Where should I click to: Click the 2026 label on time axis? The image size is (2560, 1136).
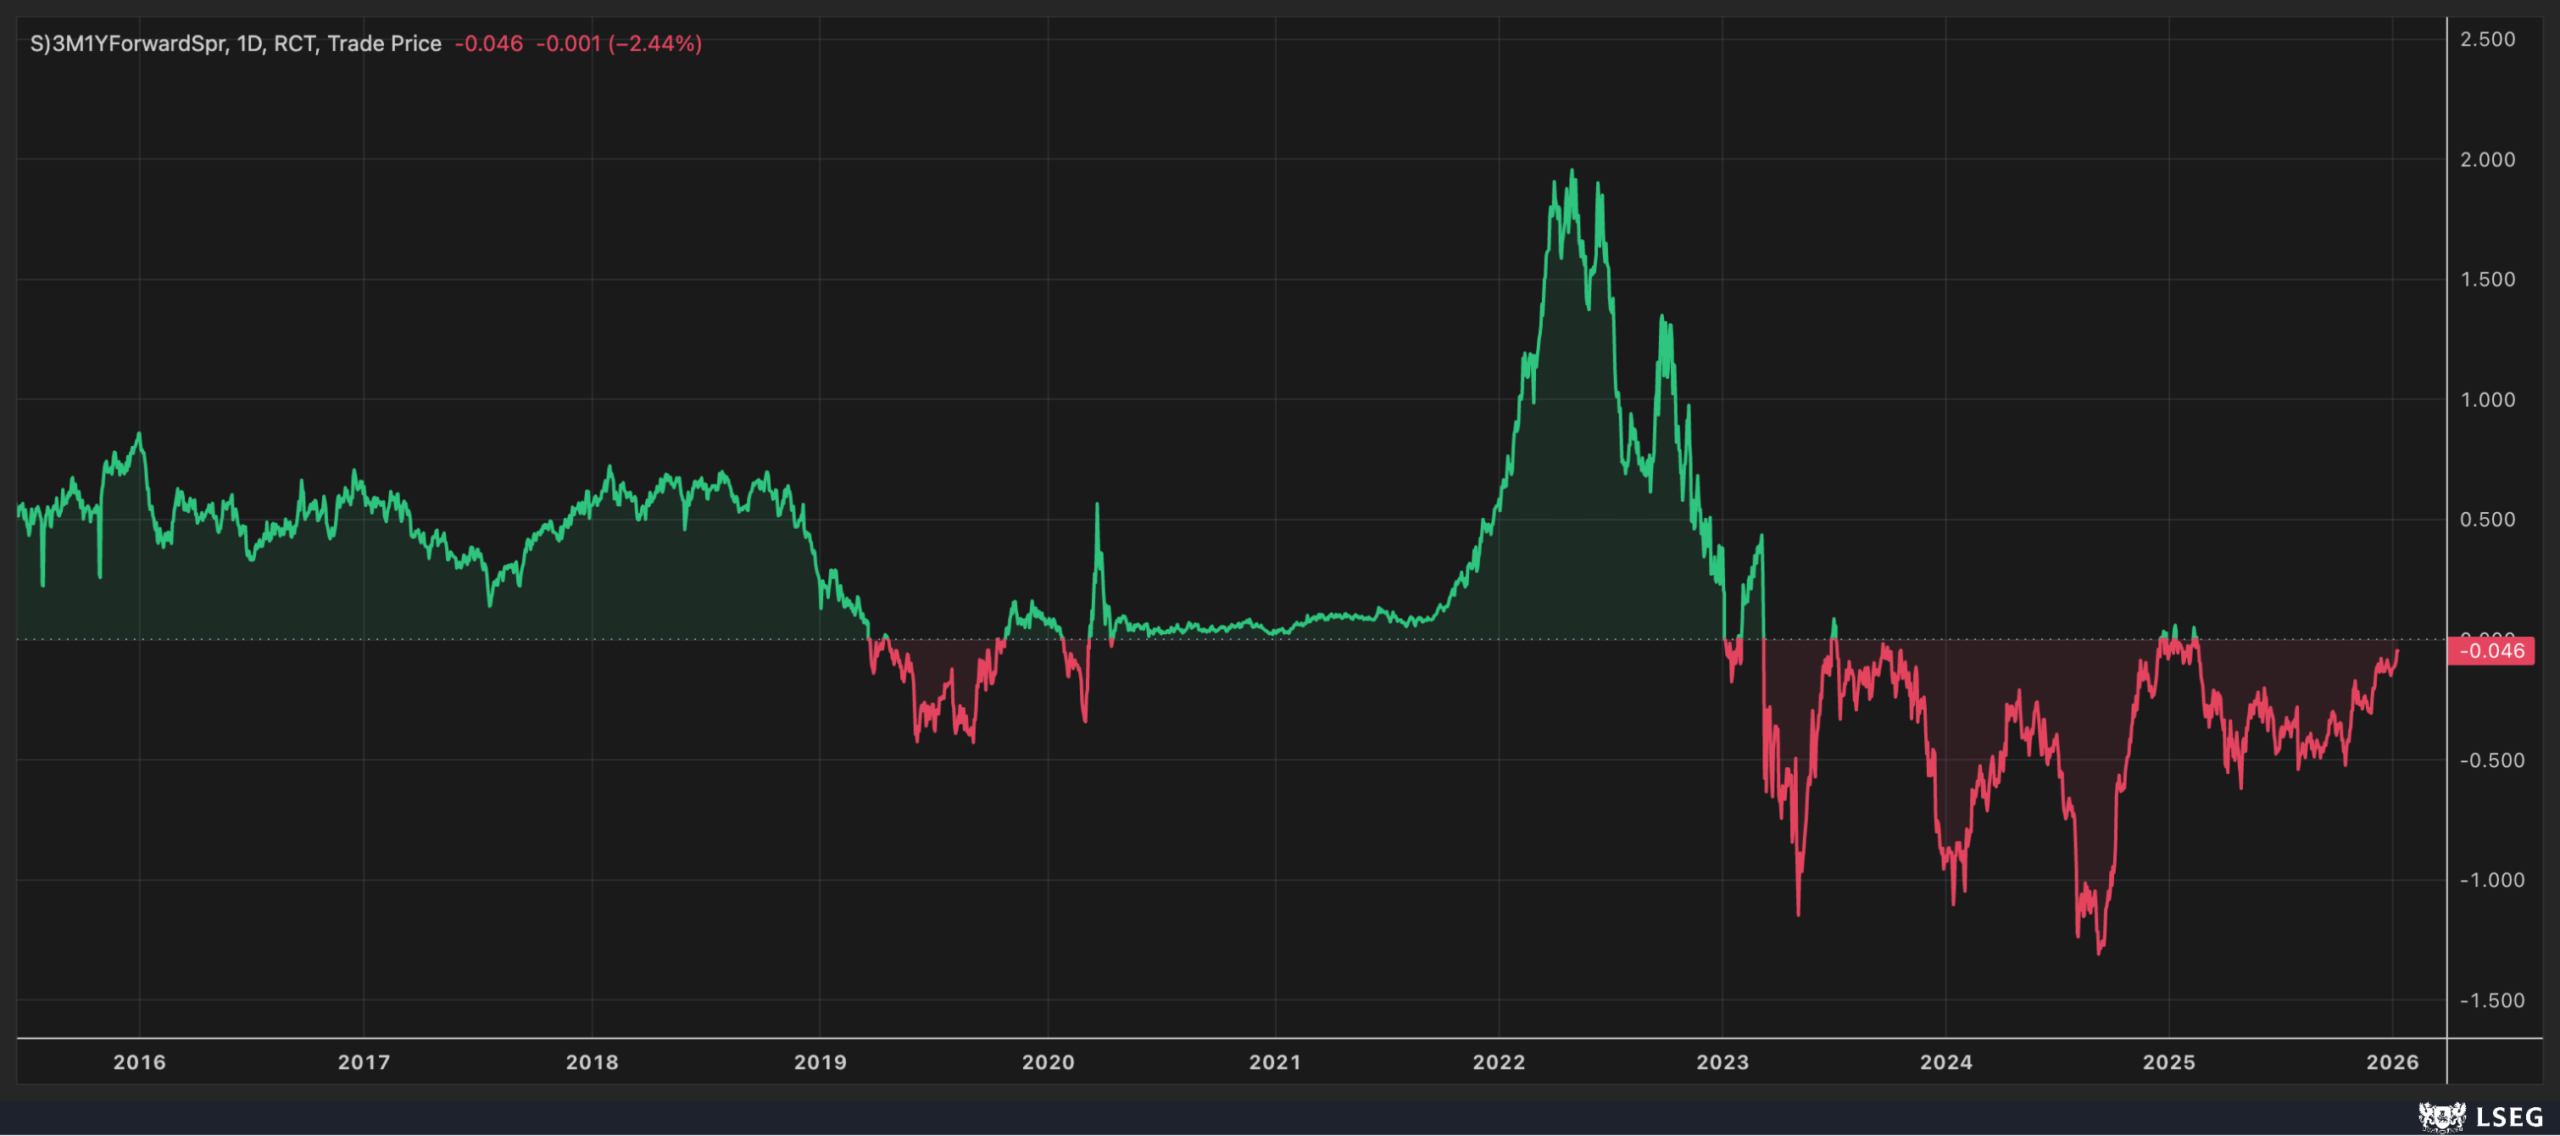coord(2392,1062)
